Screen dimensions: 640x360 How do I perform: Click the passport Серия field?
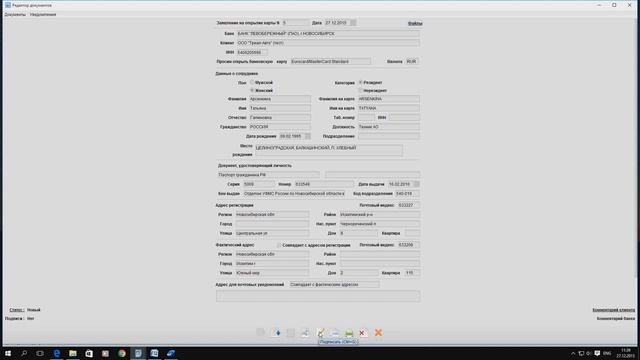click(x=259, y=184)
